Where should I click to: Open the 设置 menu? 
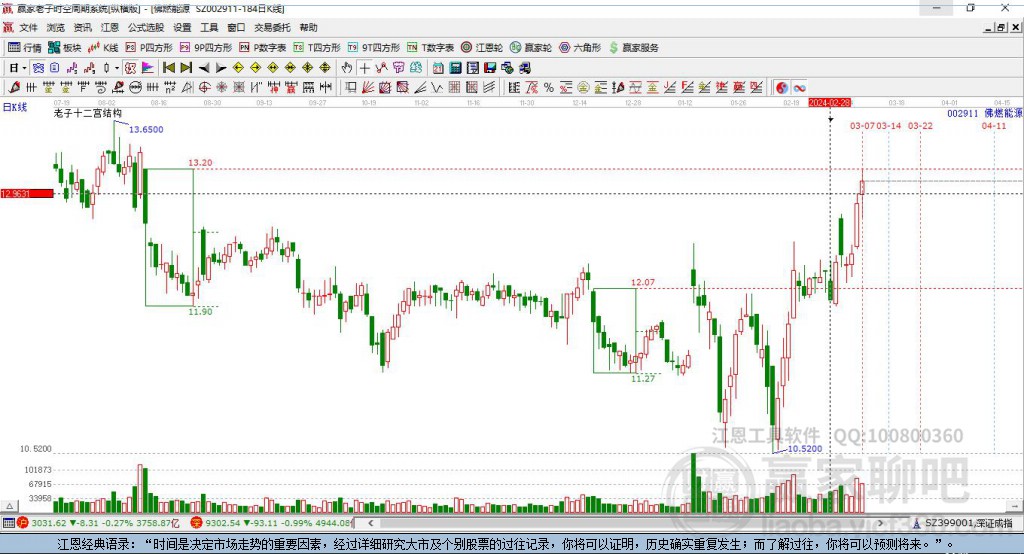pyautogui.click(x=182, y=27)
